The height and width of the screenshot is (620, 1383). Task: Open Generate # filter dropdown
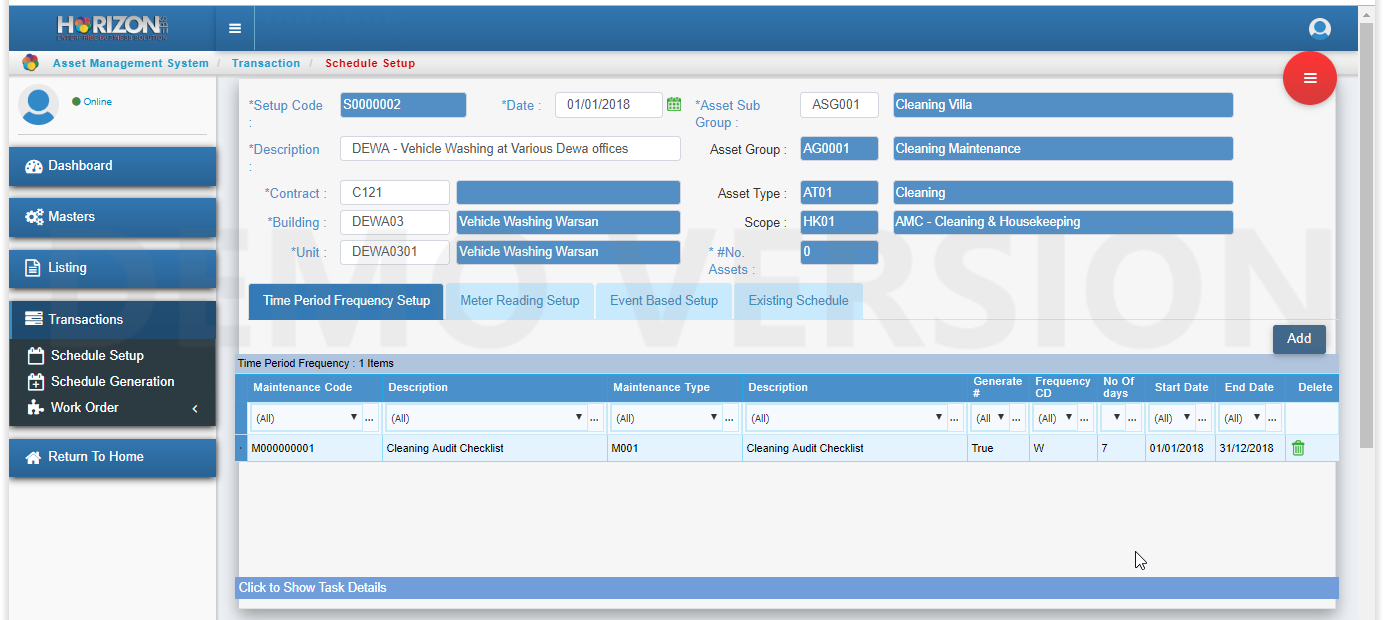coord(1001,418)
